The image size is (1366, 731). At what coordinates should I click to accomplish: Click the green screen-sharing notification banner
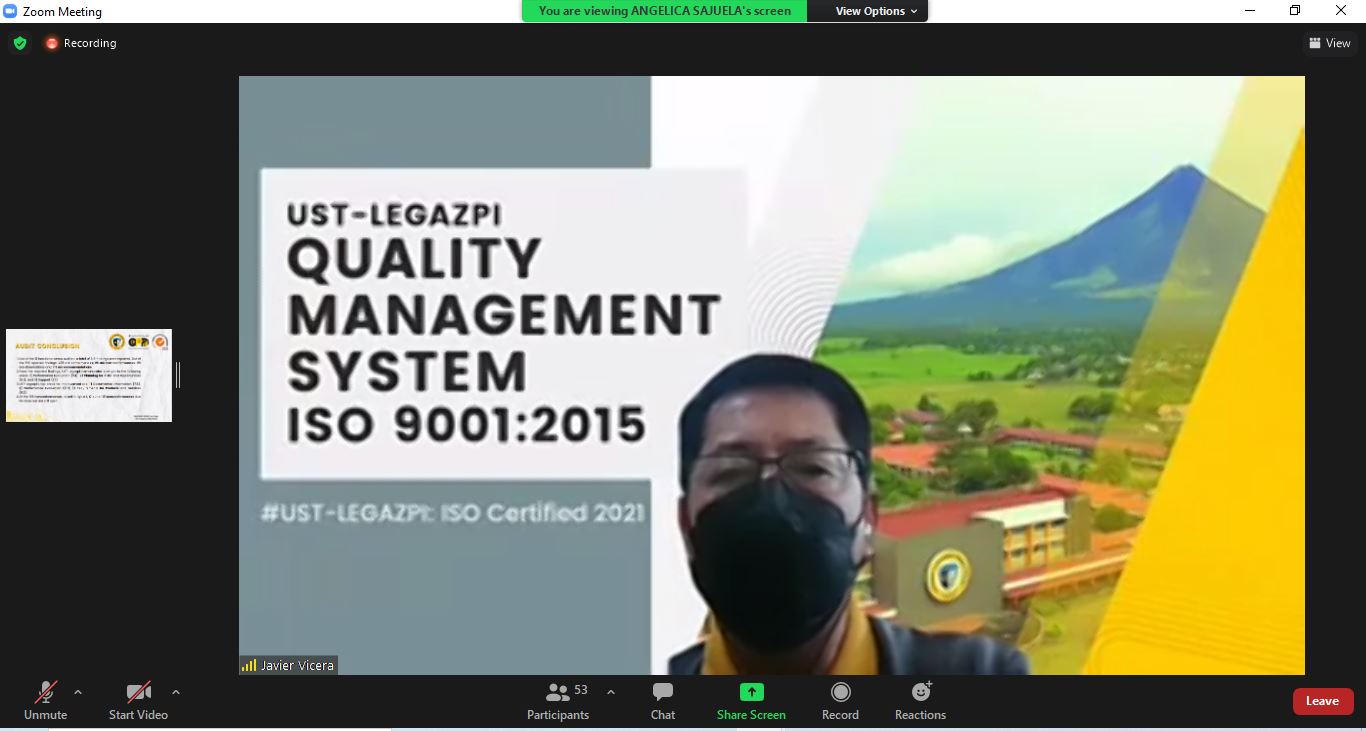click(x=664, y=11)
